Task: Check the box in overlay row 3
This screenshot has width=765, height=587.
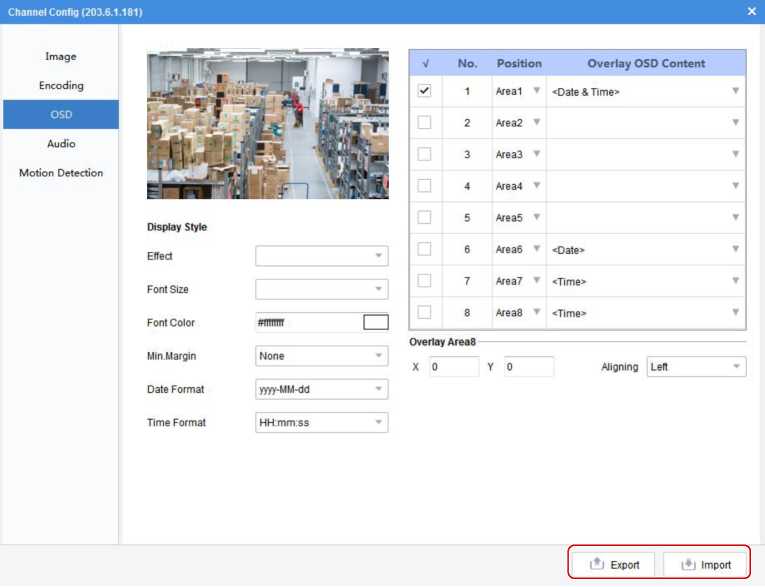Action: point(424,154)
